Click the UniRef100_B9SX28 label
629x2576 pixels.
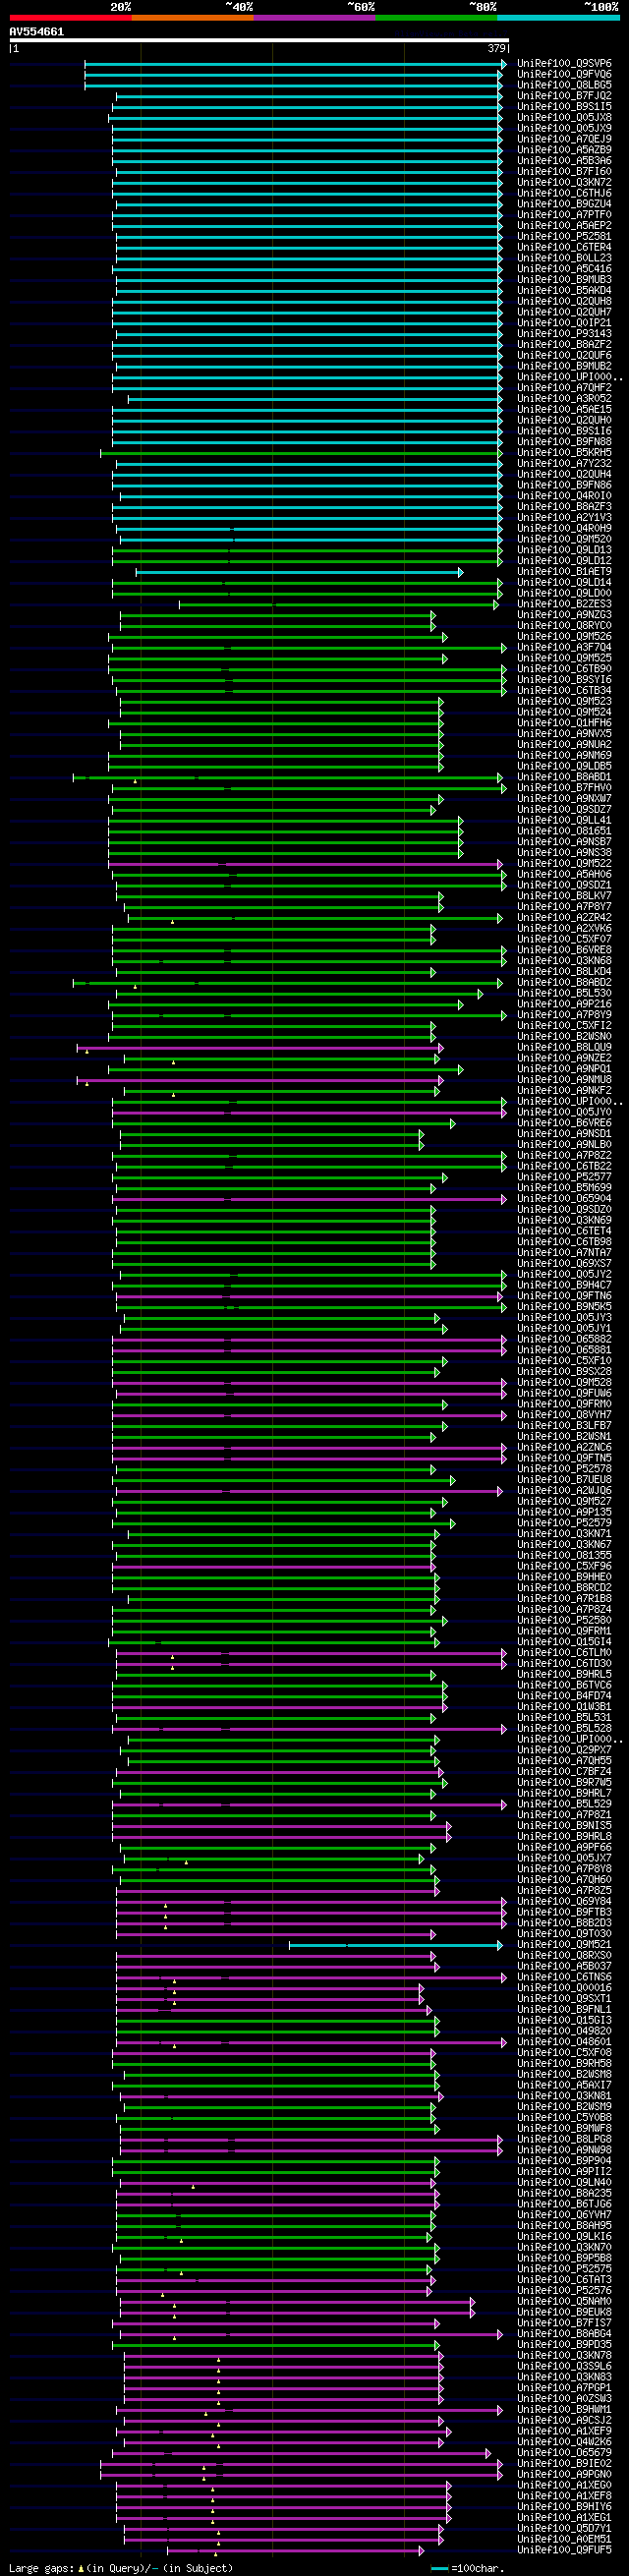pos(564,1372)
